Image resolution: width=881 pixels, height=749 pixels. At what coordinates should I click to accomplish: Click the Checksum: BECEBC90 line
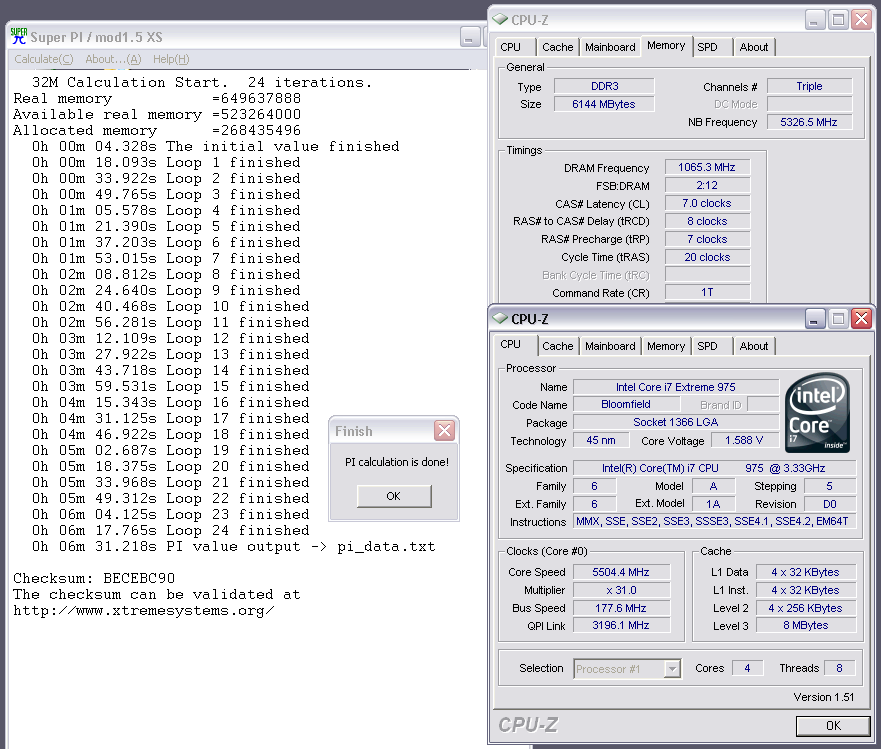tap(94, 578)
